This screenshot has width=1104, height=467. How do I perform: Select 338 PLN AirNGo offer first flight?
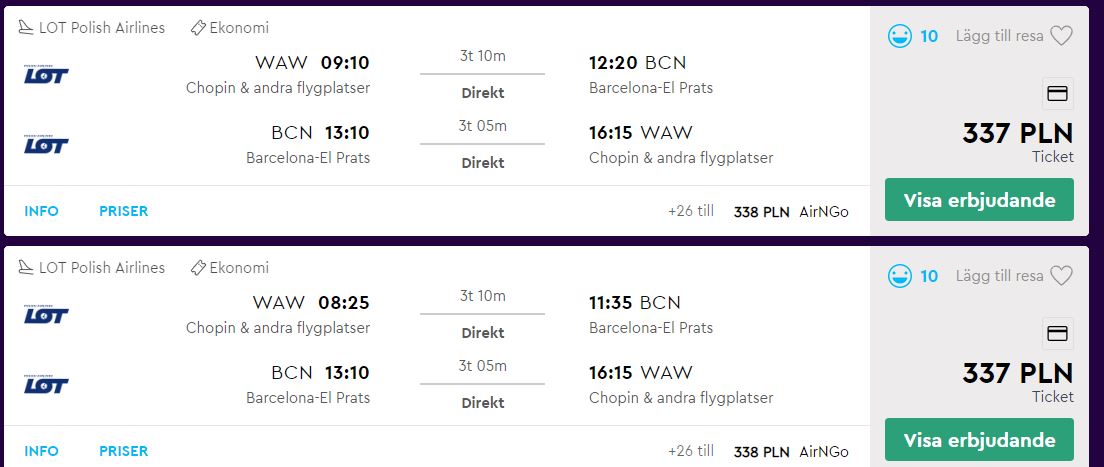tap(791, 212)
